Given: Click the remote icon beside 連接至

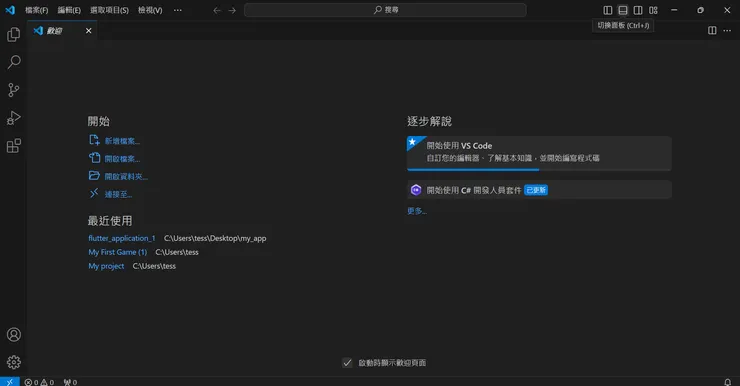Looking at the screenshot, I should point(94,193).
